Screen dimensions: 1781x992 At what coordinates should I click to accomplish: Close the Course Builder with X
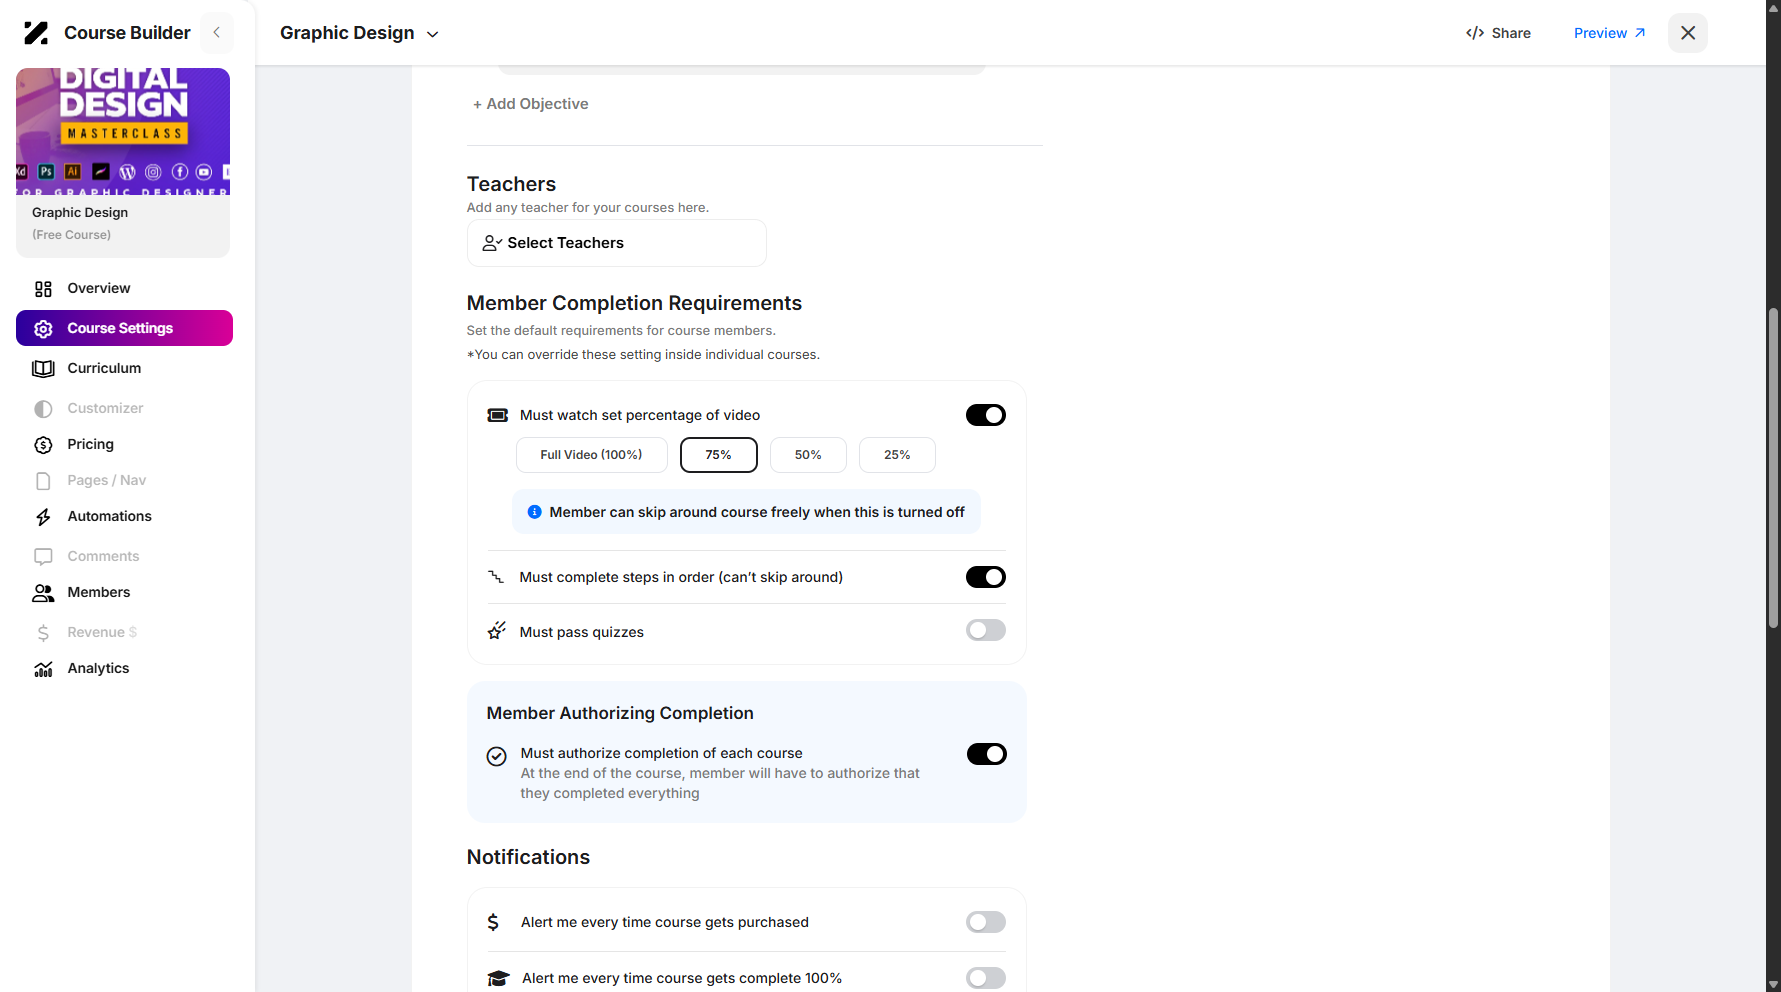tap(1688, 33)
